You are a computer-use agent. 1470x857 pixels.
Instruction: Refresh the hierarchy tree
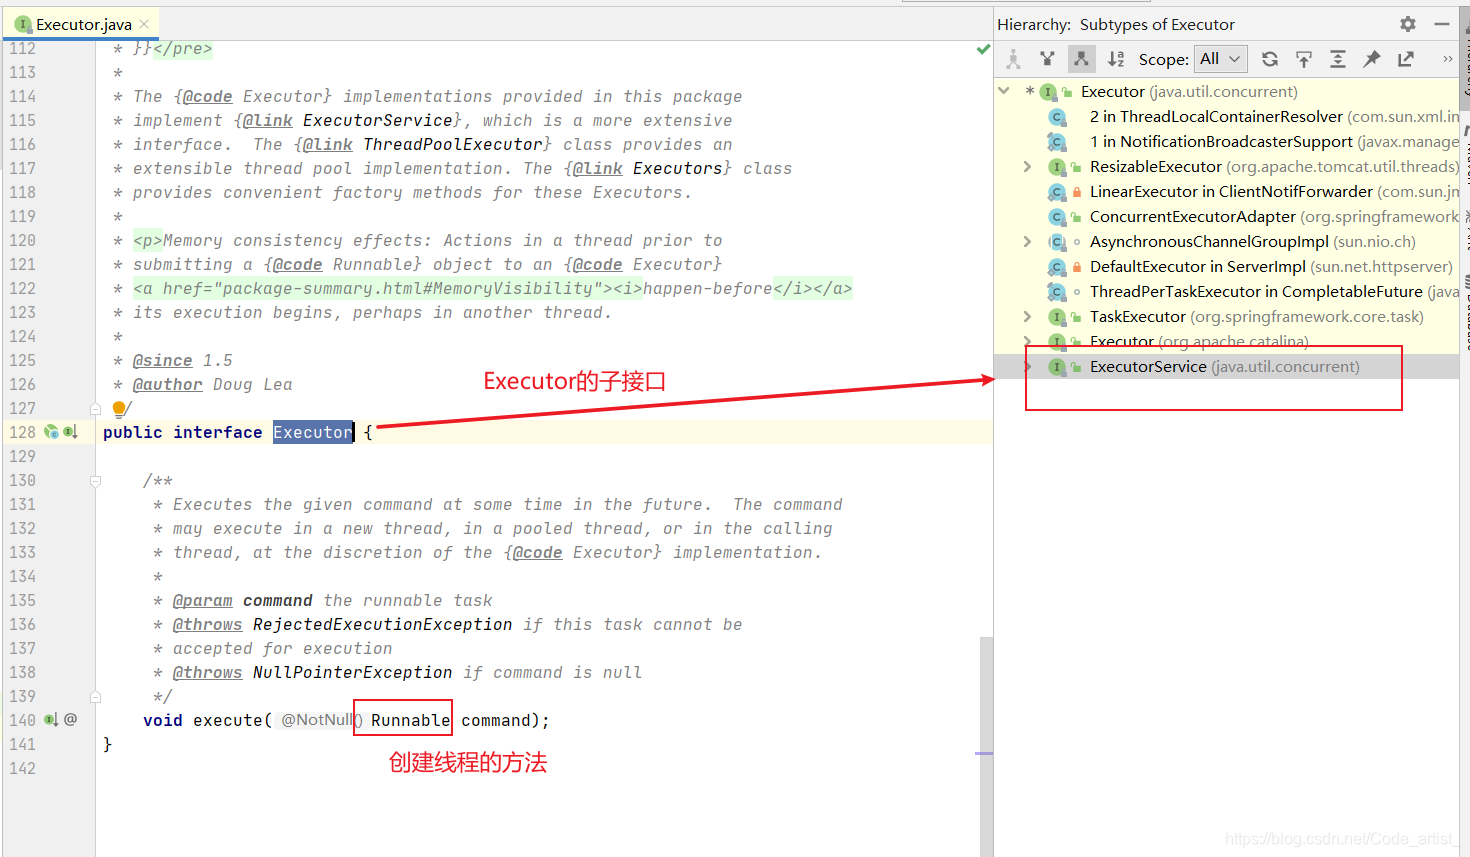pyautogui.click(x=1270, y=59)
